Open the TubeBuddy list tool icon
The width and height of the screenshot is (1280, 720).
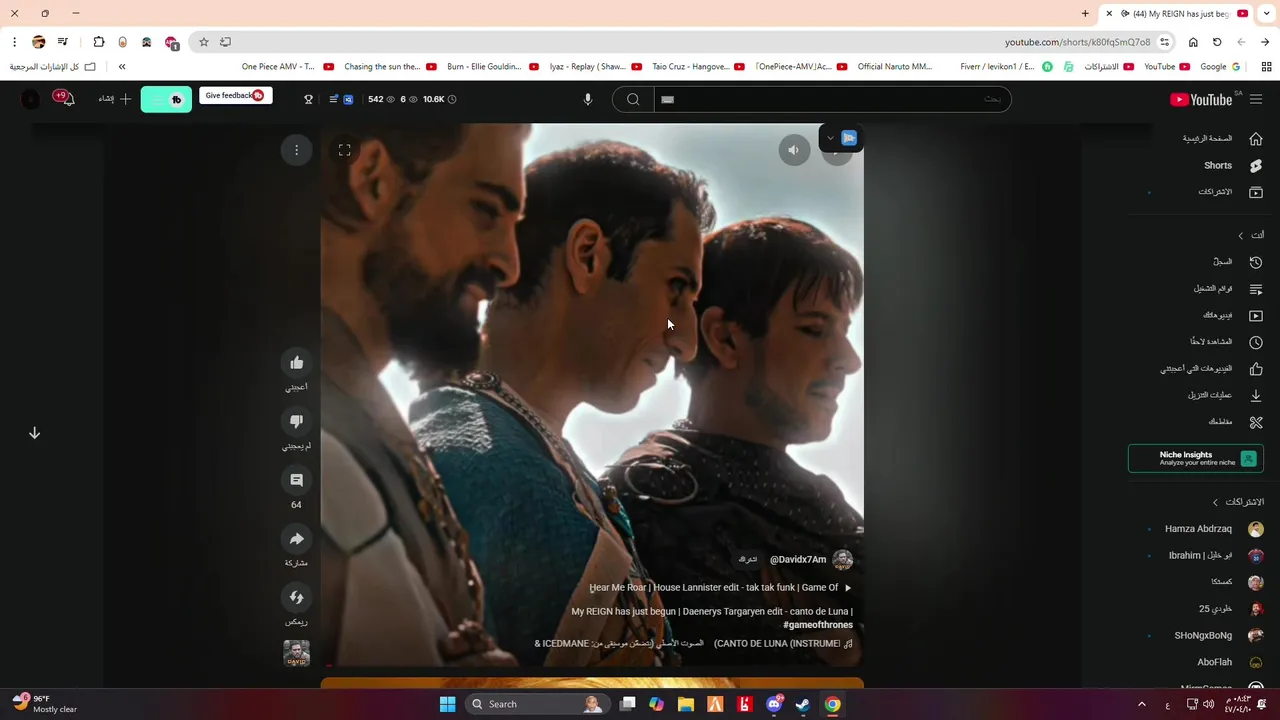tap(333, 99)
